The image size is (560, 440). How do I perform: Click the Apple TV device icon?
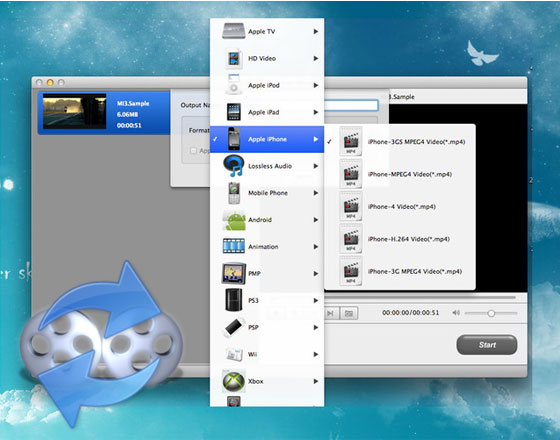point(234,31)
